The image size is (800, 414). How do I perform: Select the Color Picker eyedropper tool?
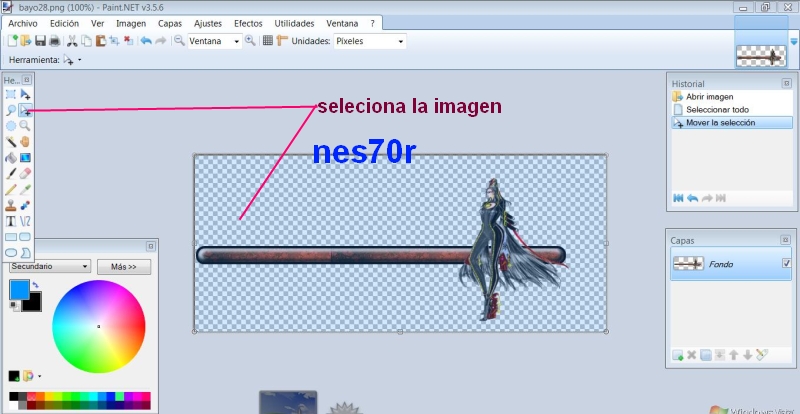[25, 189]
